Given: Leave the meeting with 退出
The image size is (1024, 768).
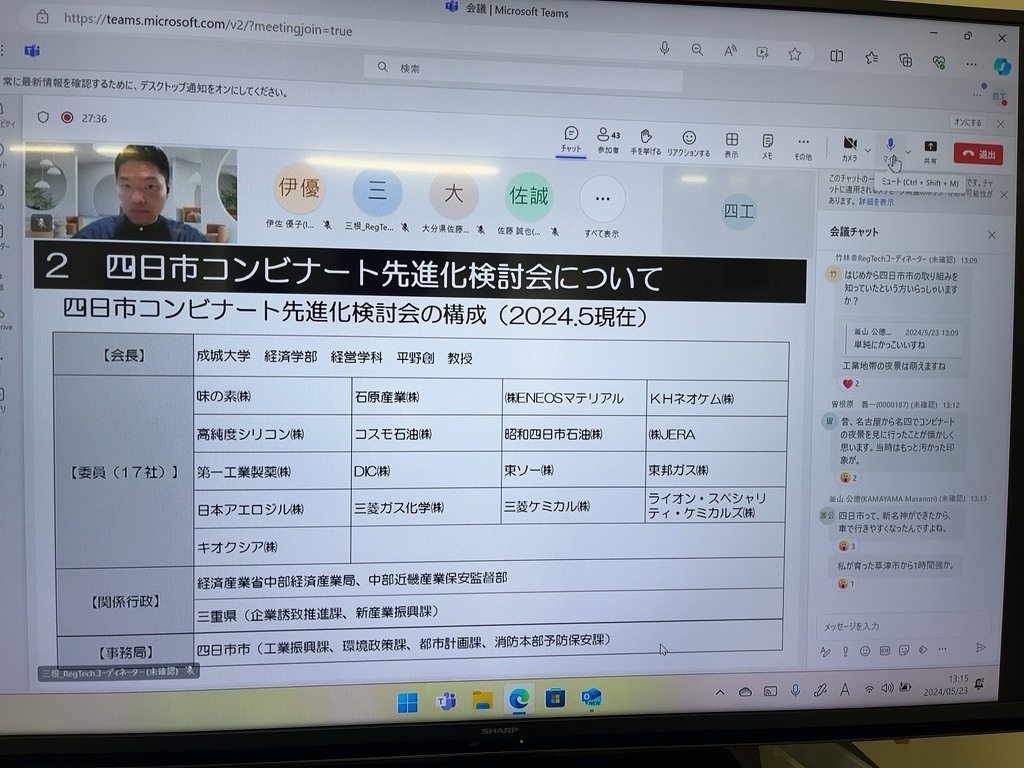Looking at the screenshot, I should point(978,154).
